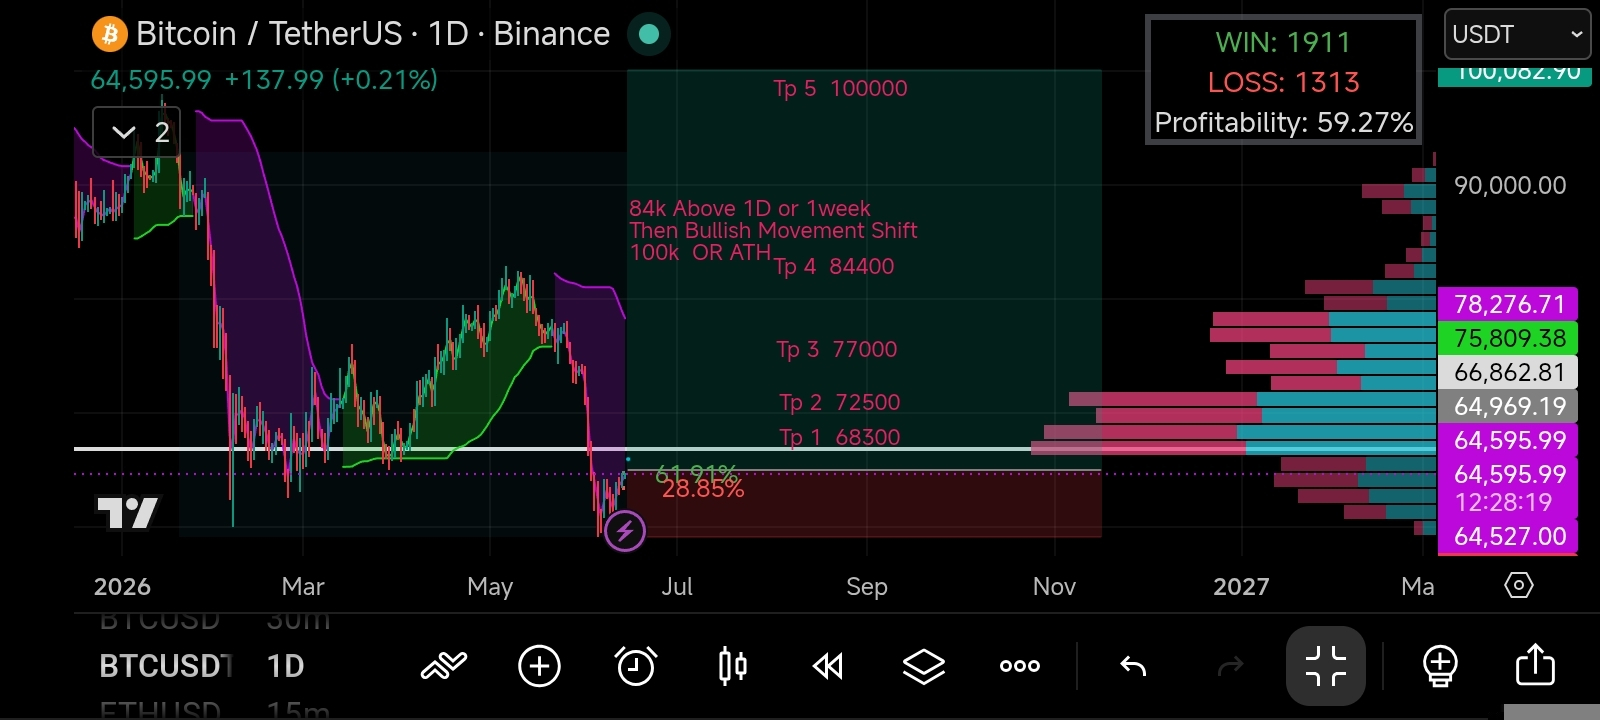Open chart settings hexagon icon
The width and height of the screenshot is (1600, 720).
tap(1519, 585)
